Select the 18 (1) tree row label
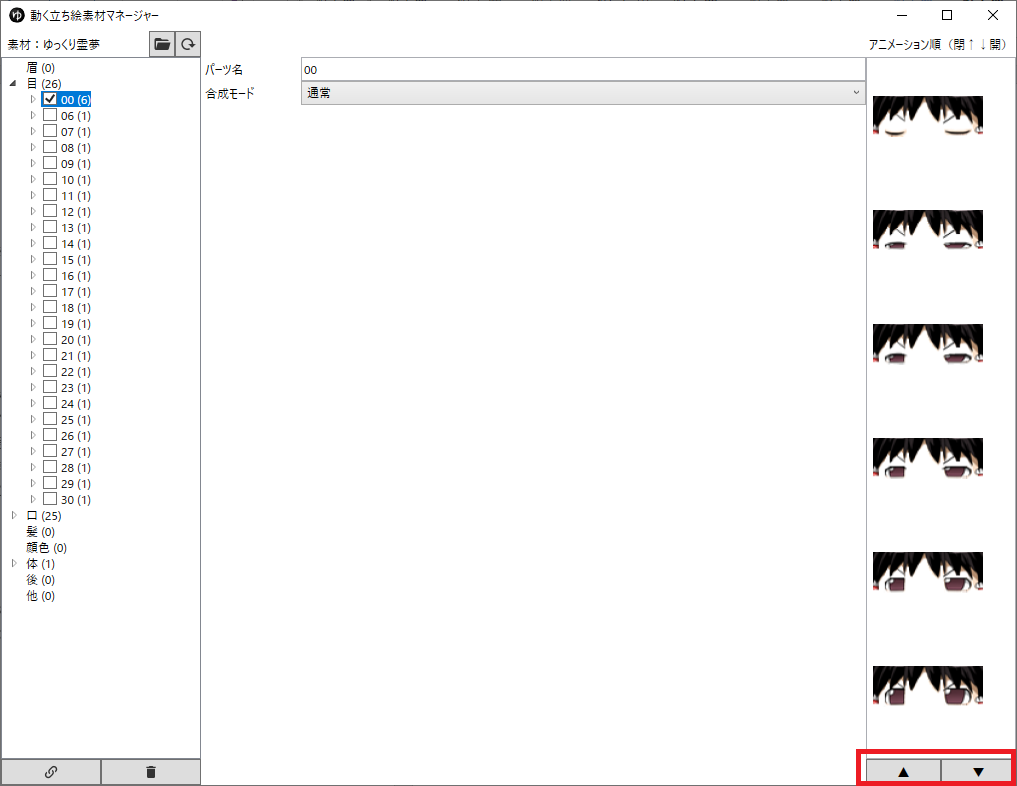Viewport: 1017px width, 786px height. 76,307
